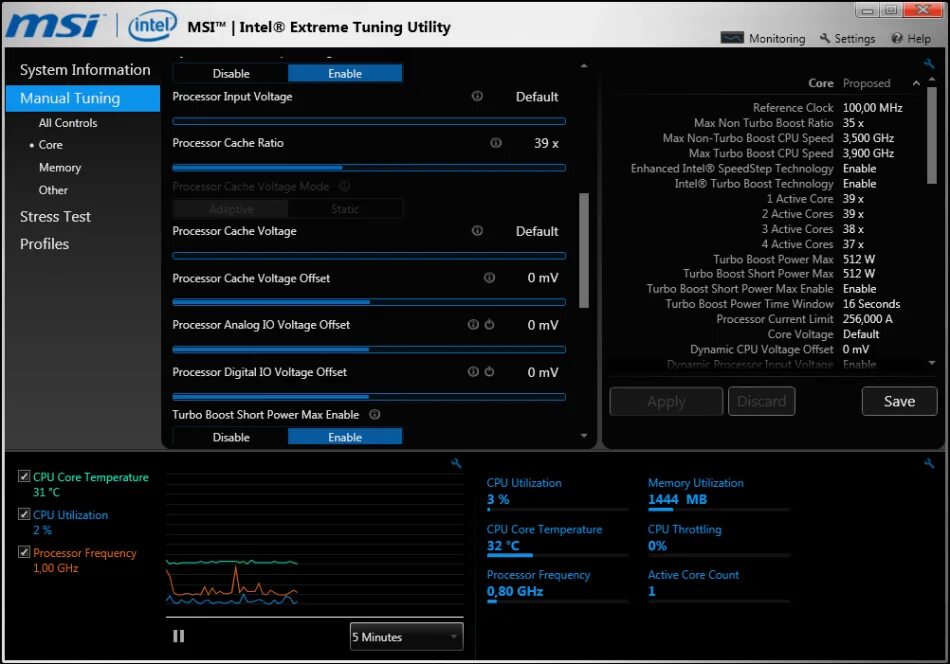
Task: Disable Turbo Boost Short Power Max
Action: pyautogui.click(x=231, y=437)
